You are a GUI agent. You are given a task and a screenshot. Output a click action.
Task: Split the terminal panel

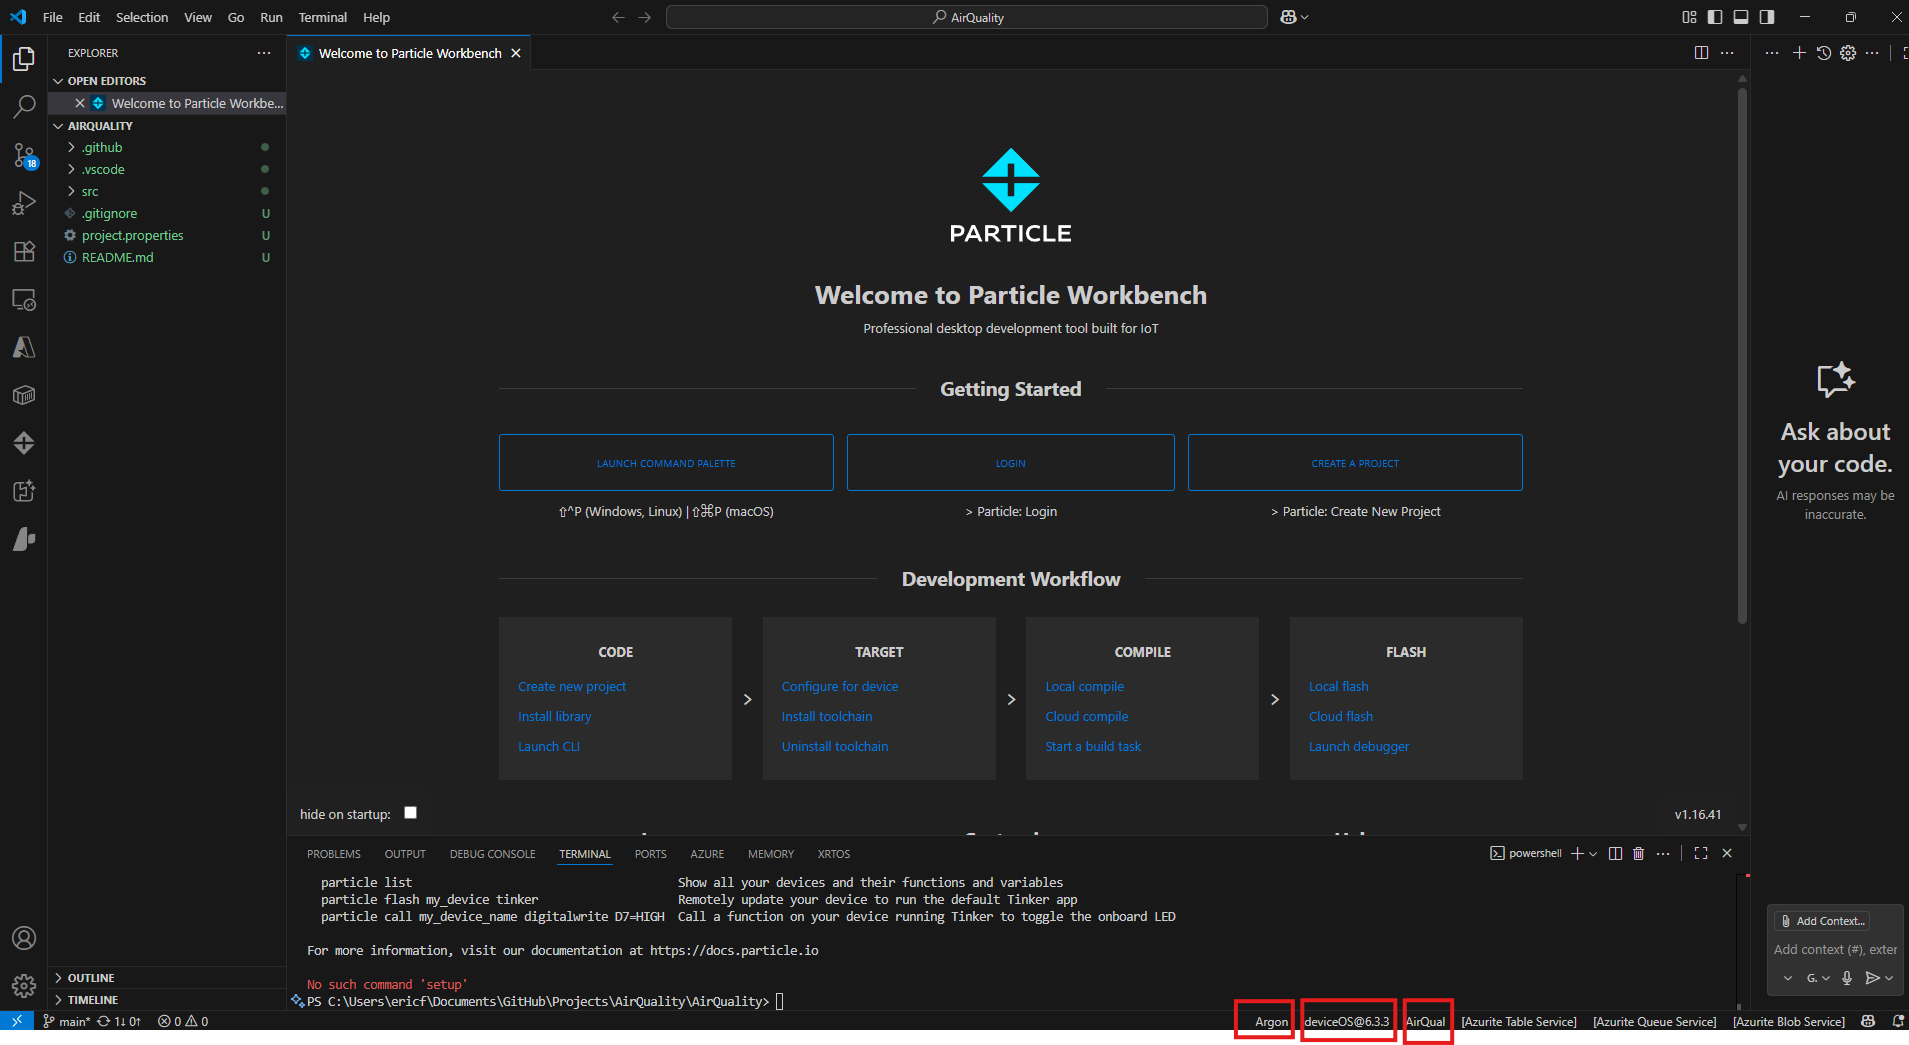[1615, 854]
